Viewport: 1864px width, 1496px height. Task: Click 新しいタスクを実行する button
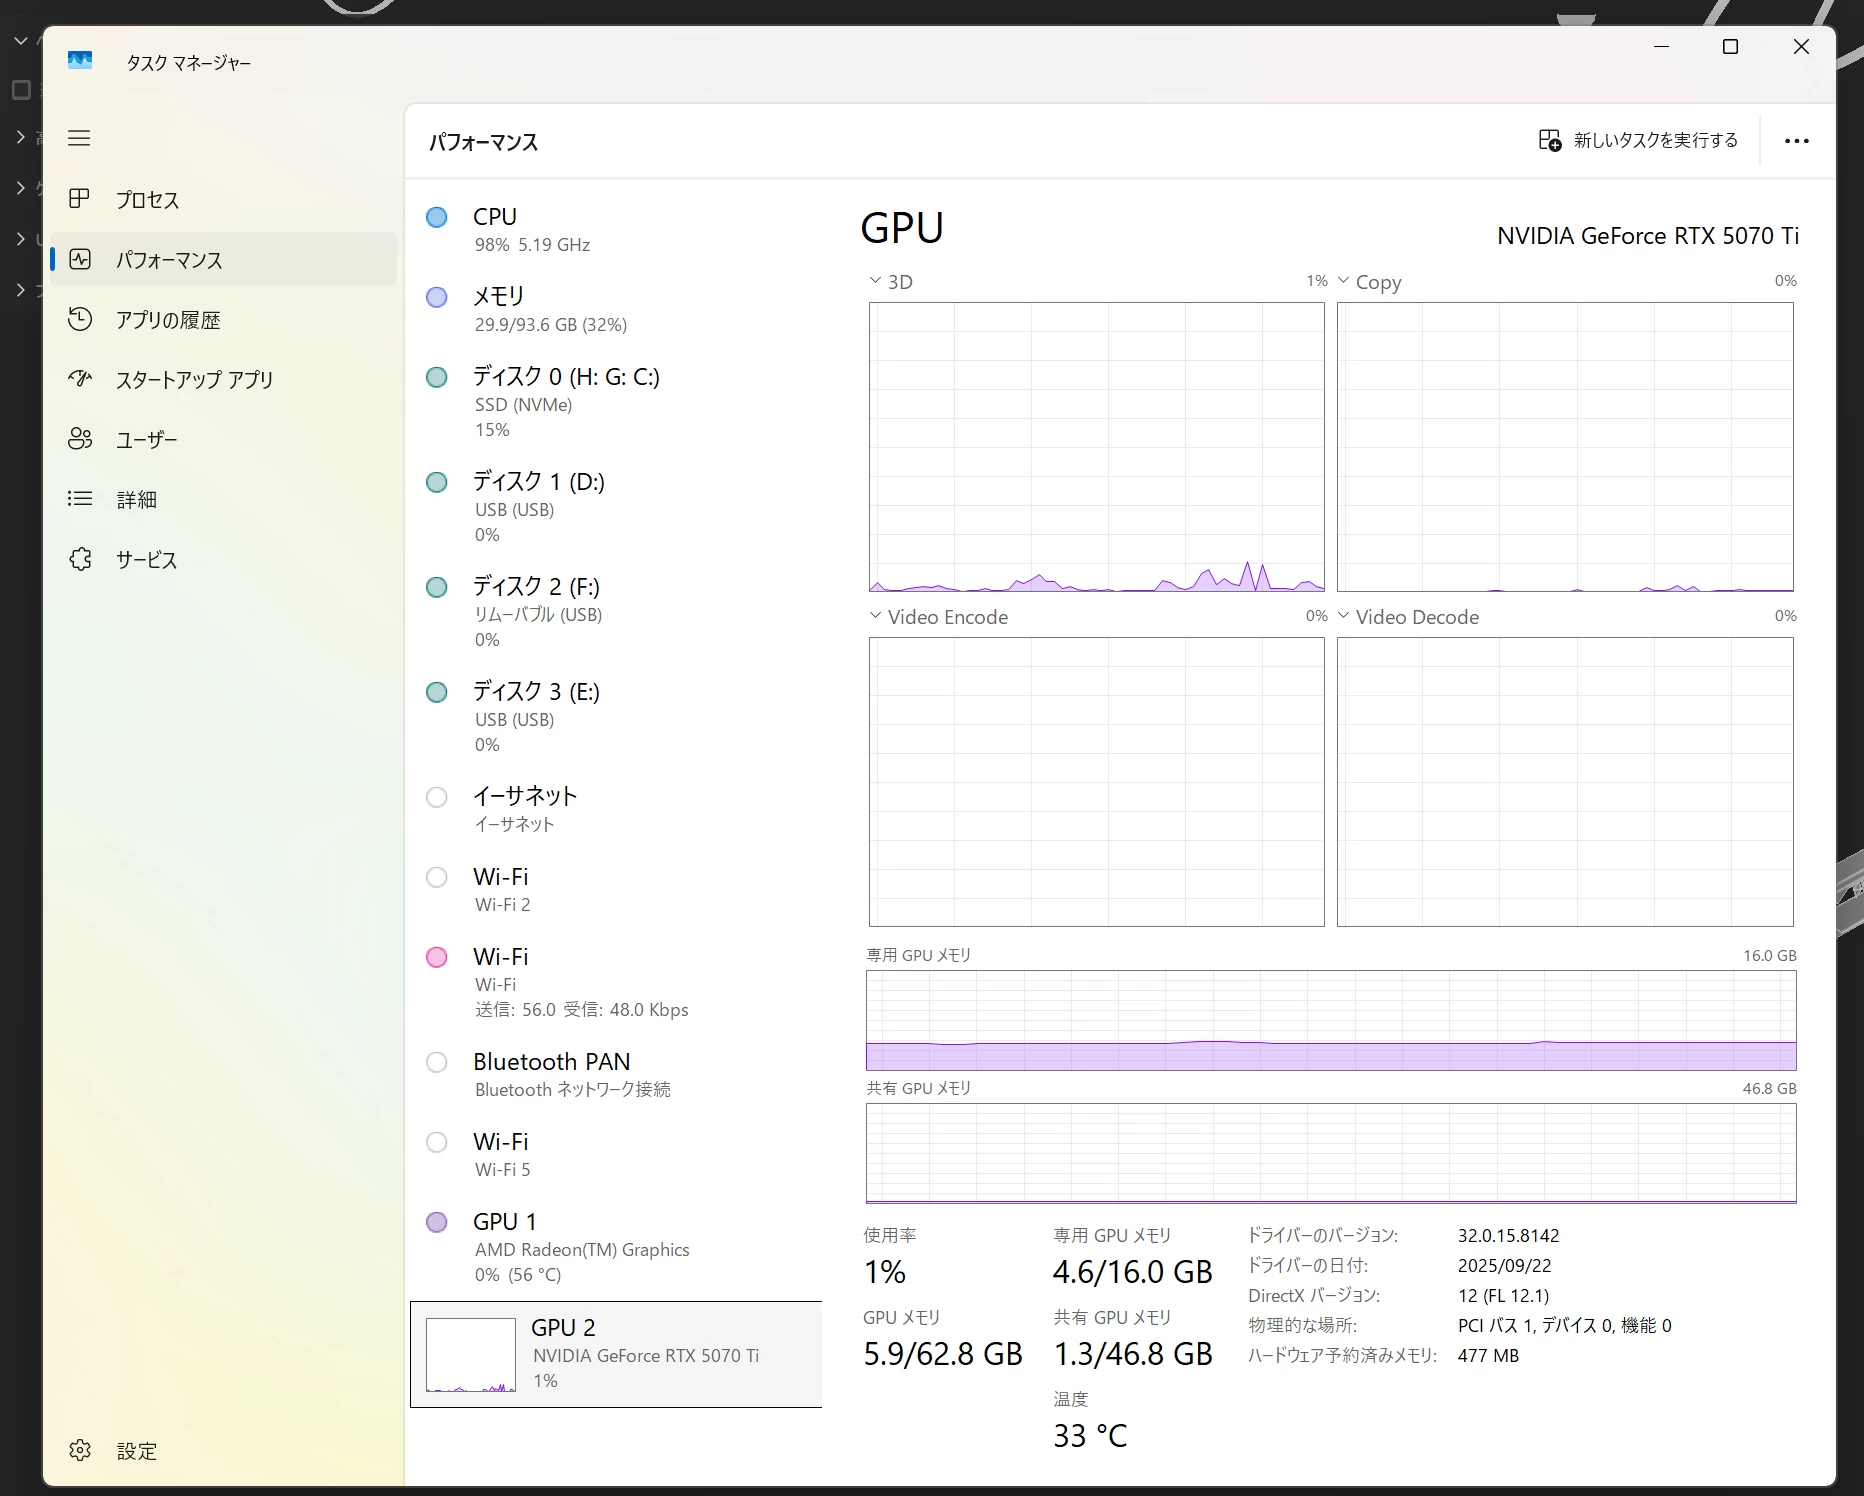(x=1638, y=140)
